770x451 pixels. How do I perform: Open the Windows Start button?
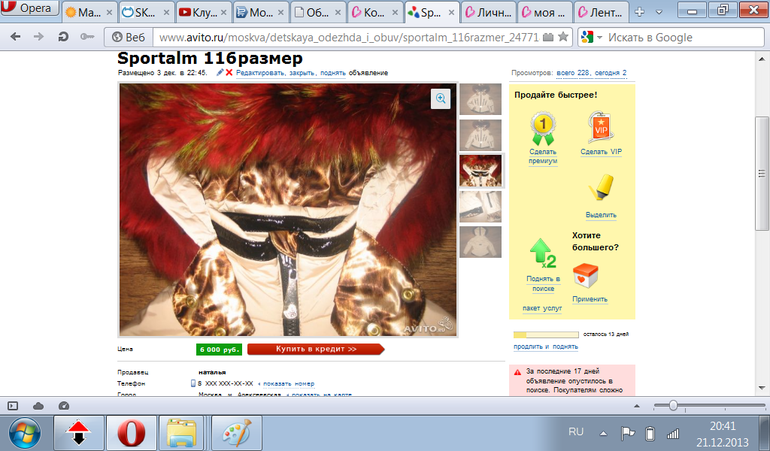click(24, 434)
